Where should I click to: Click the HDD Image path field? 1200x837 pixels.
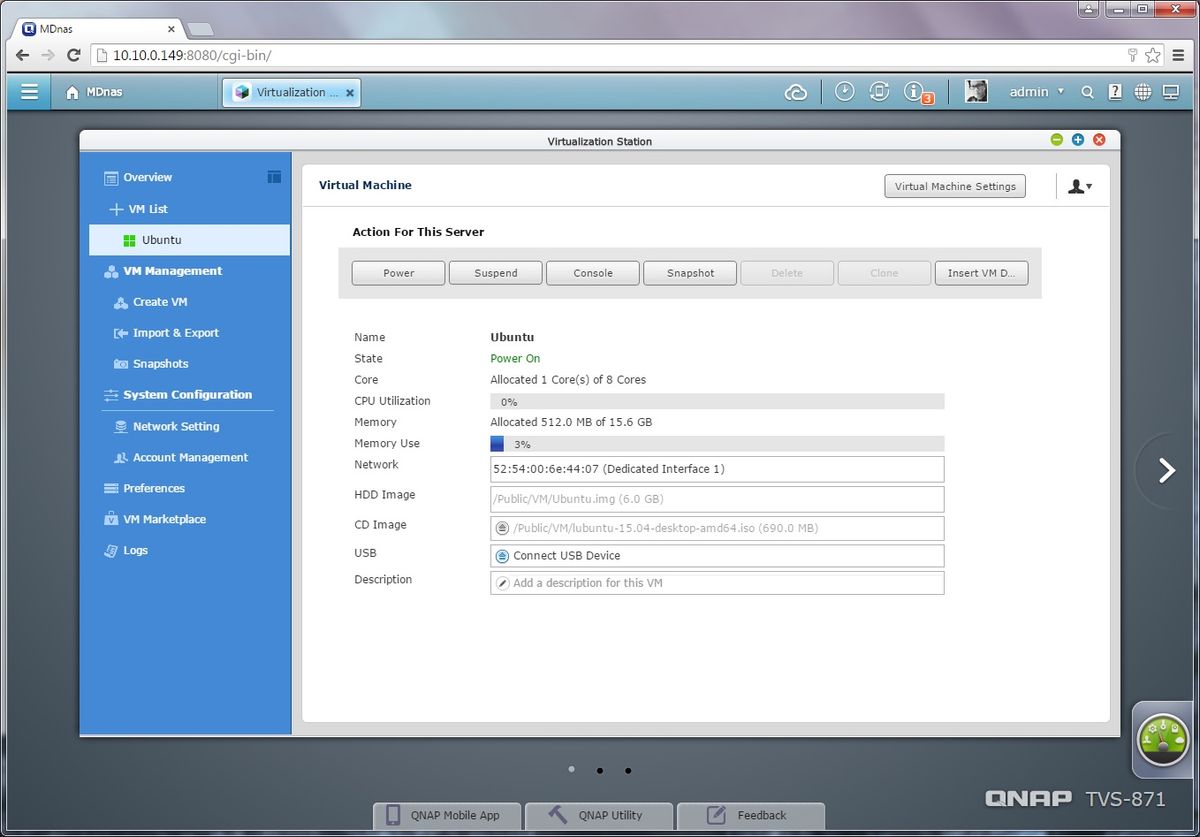click(x=717, y=499)
